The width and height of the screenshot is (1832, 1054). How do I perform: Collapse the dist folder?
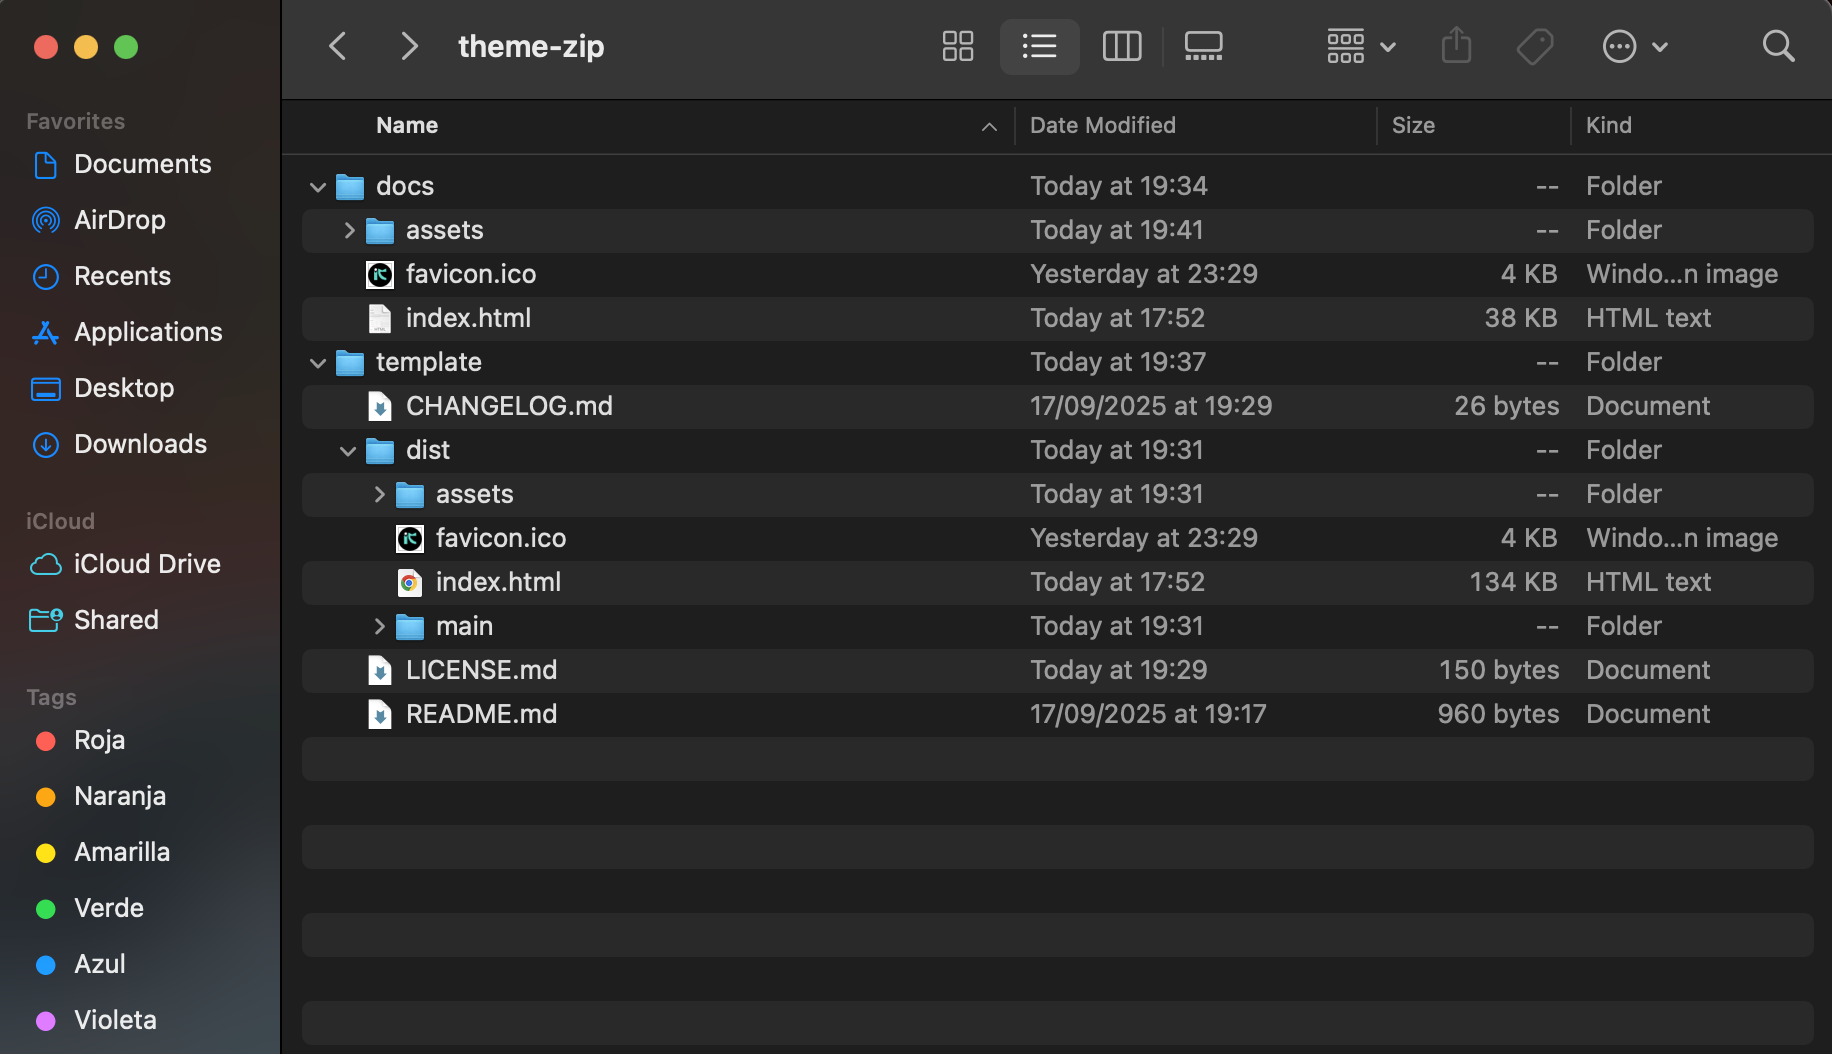348,451
